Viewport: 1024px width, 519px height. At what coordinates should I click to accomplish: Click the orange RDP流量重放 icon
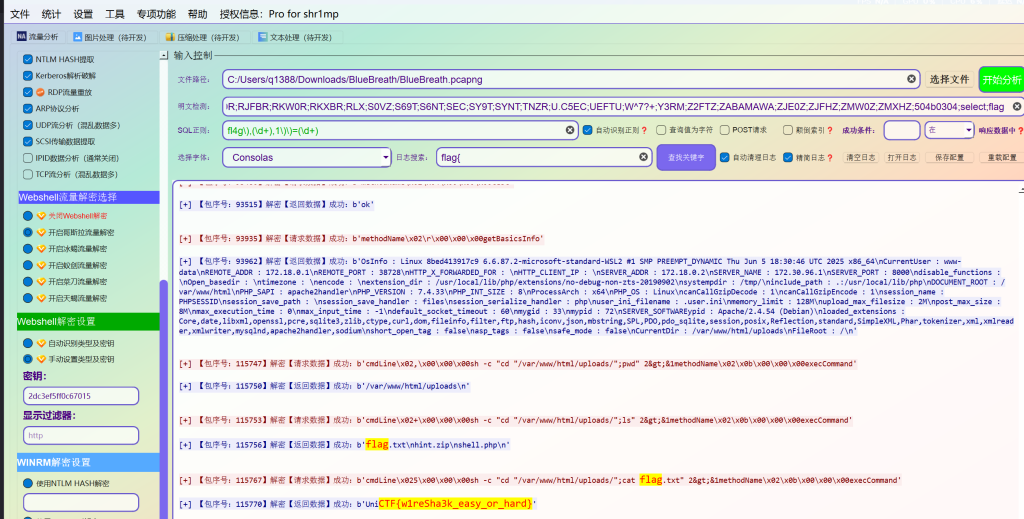tap(38, 92)
